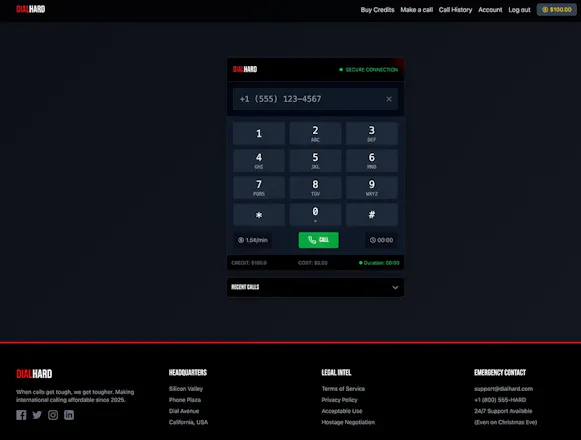Tap keypad digit 1
This screenshot has height=440, width=581.
tap(259, 133)
